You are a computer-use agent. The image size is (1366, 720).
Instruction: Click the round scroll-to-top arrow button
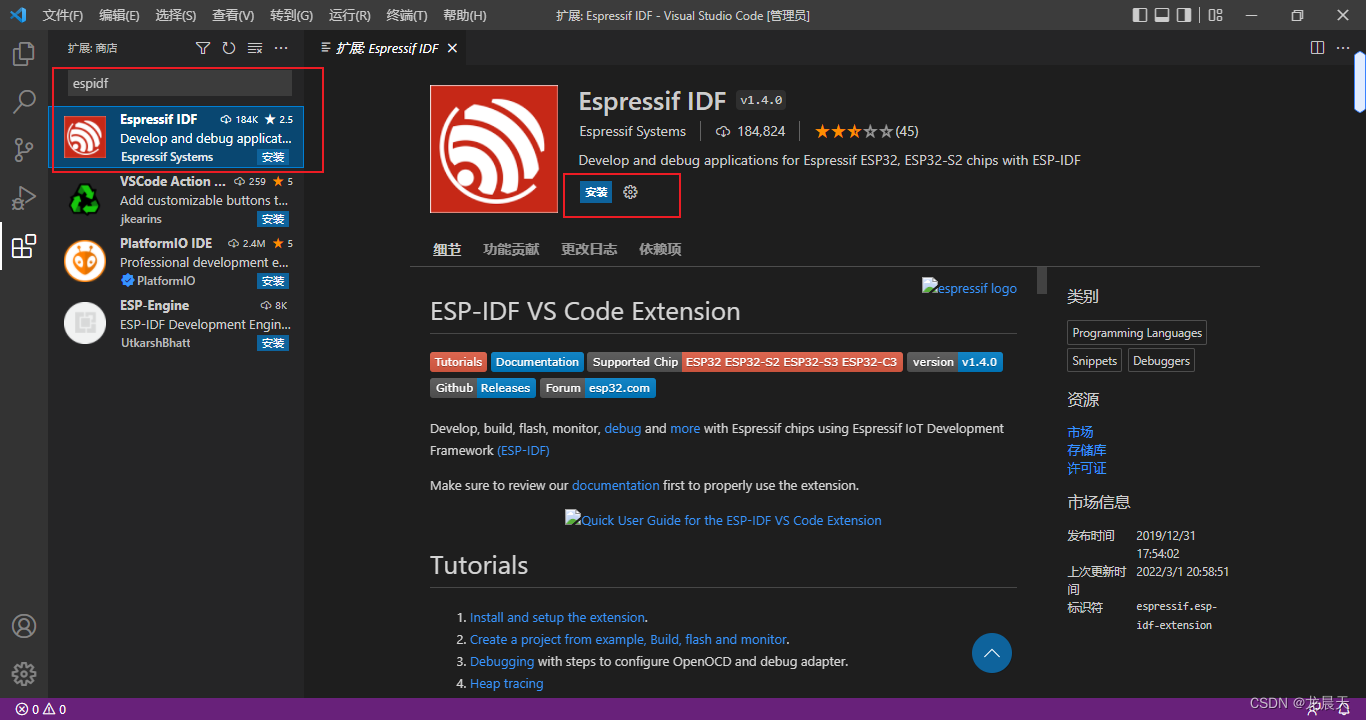point(992,653)
